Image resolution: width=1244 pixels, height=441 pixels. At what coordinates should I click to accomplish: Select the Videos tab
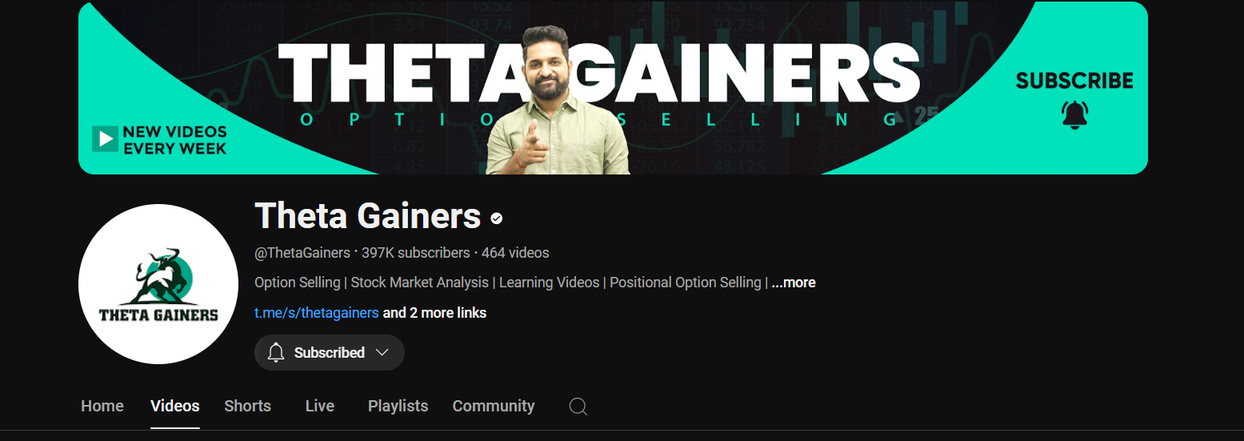tap(175, 406)
